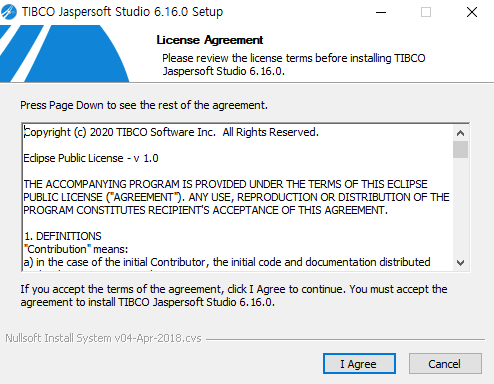Click the scrollbar track below the thumb
Image resolution: width=494 pixels, height=384 pixels.
coord(460,207)
